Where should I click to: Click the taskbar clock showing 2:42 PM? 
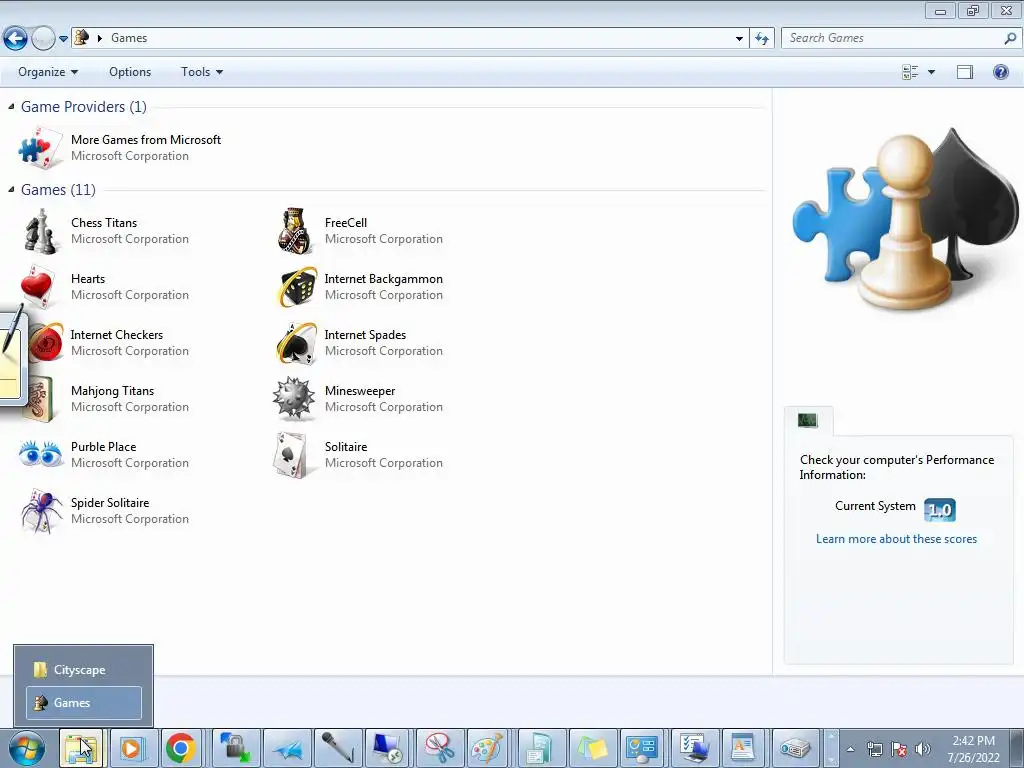tap(973, 741)
